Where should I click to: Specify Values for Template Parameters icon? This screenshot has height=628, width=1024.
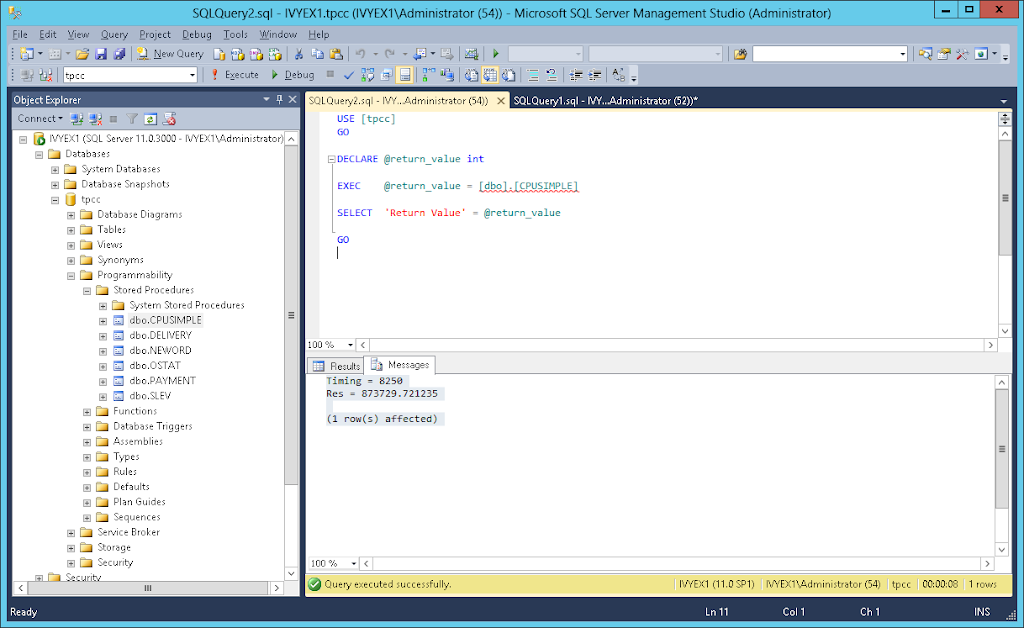(x=618, y=75)
